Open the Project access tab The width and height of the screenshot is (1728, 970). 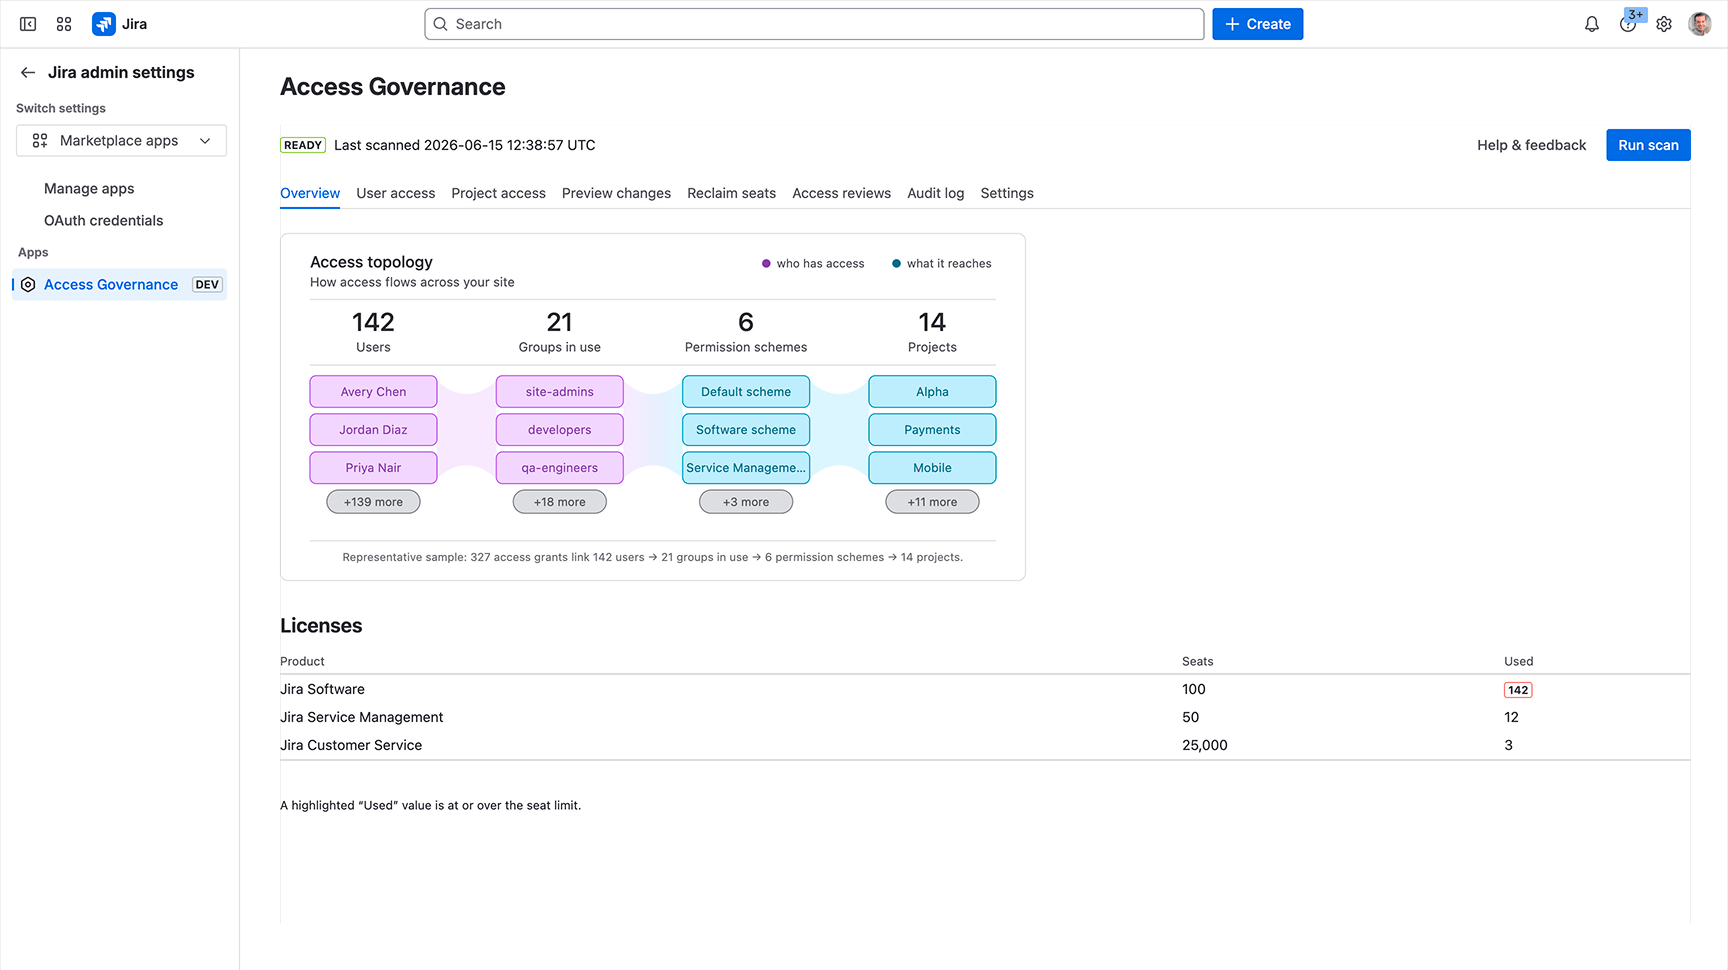point(498,193)
